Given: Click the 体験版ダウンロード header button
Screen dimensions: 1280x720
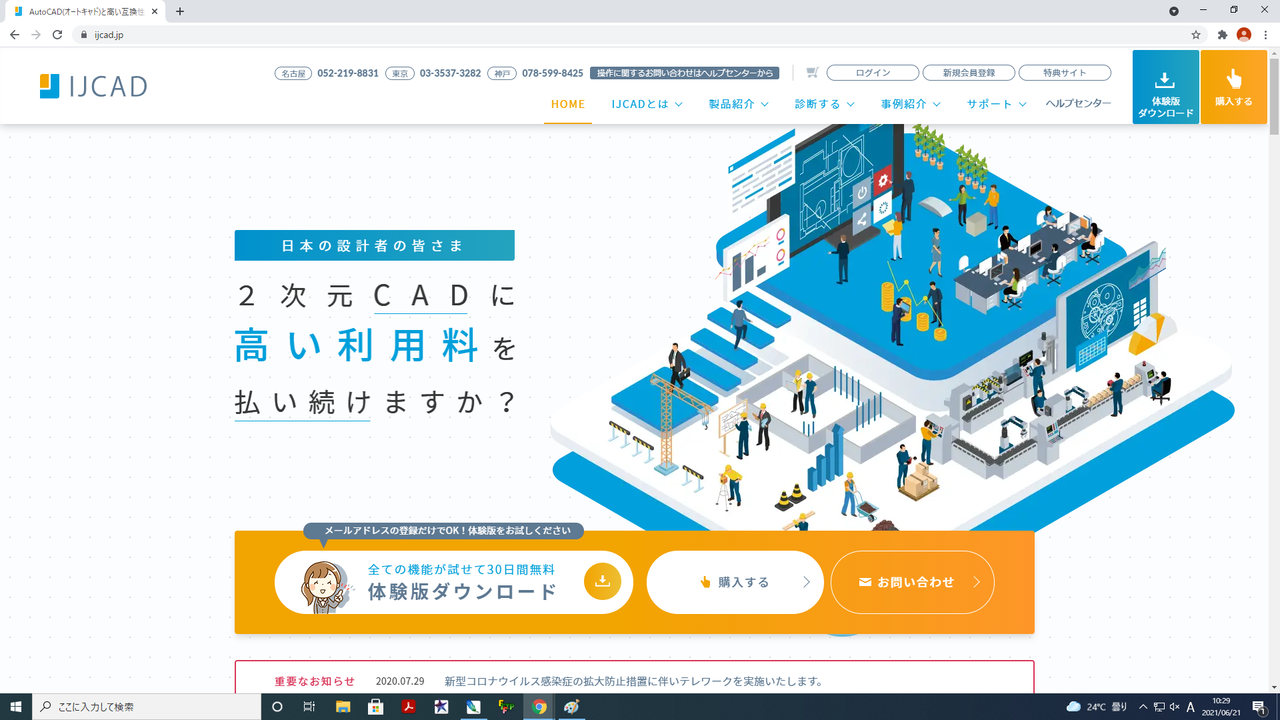Looking at the screenshot, I should click(x=1166, y=87).
